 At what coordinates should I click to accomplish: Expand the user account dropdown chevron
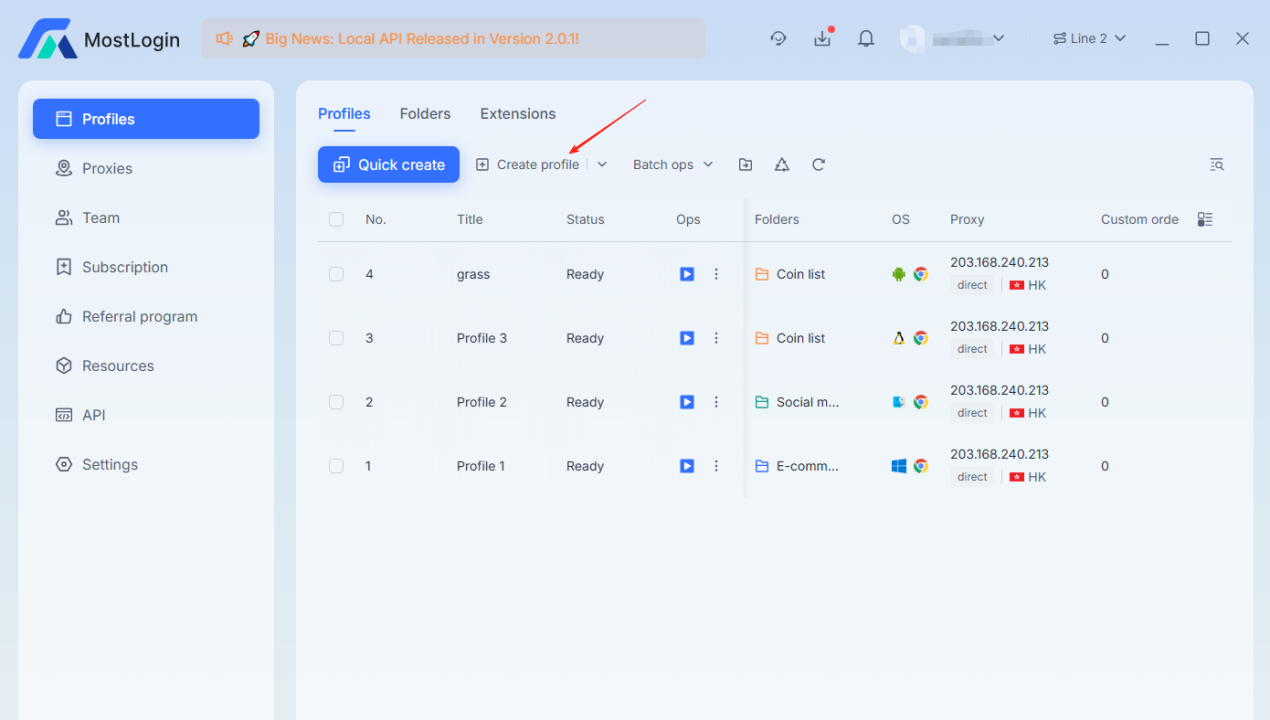pyautogui.click(x=998, y=38)
